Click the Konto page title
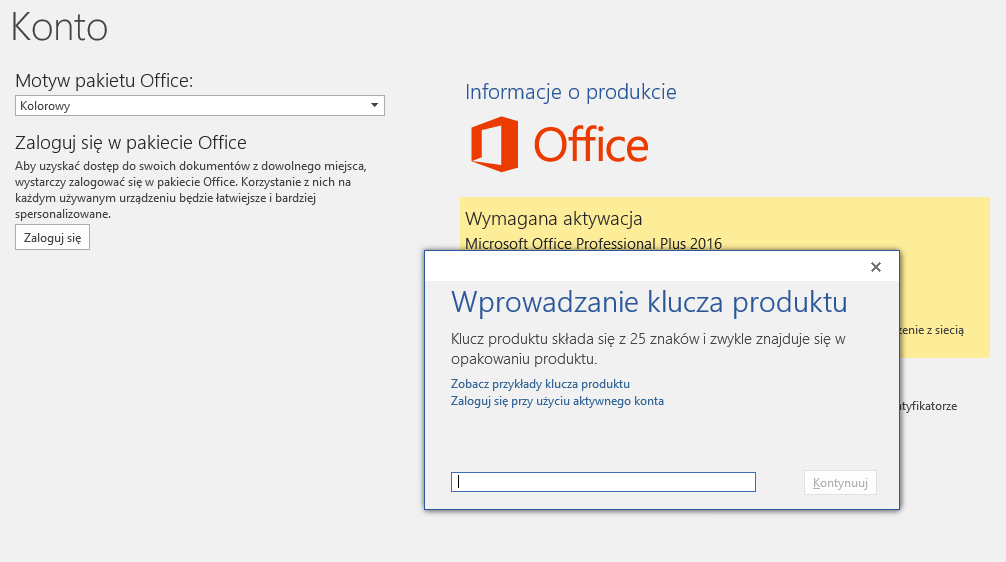1006x562 pixels. coord(60,27)
